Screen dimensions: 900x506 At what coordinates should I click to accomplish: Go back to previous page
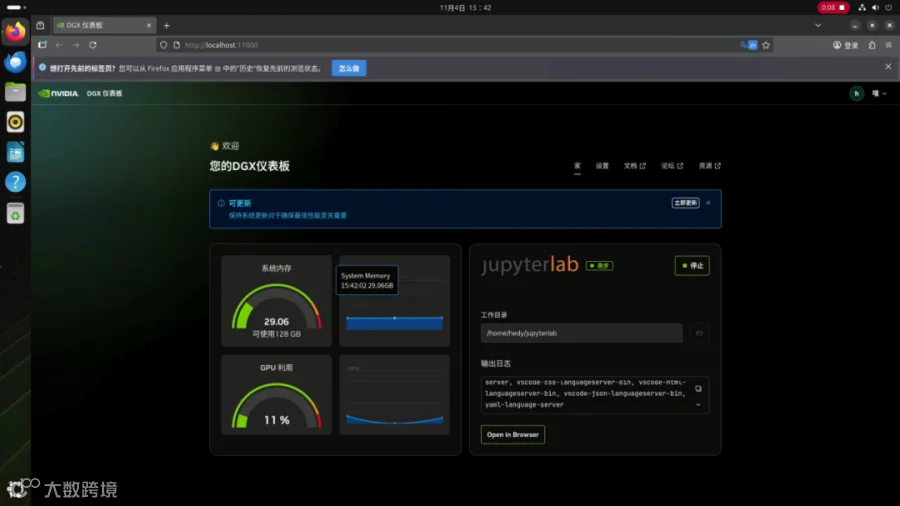(59, 45)
